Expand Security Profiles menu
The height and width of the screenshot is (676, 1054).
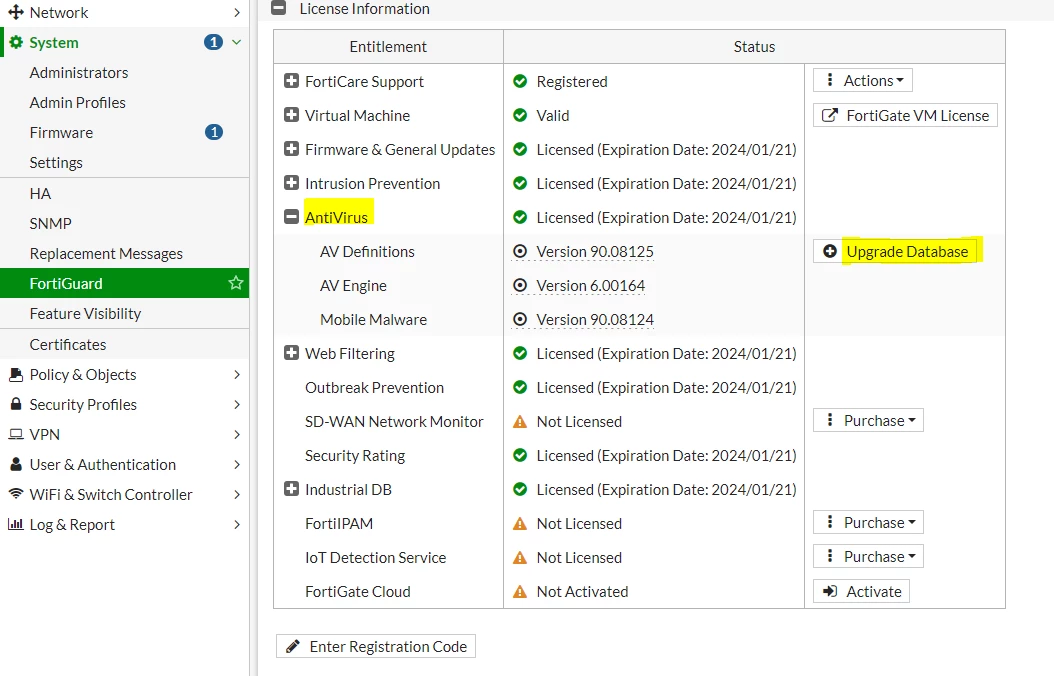coord(124,405)
